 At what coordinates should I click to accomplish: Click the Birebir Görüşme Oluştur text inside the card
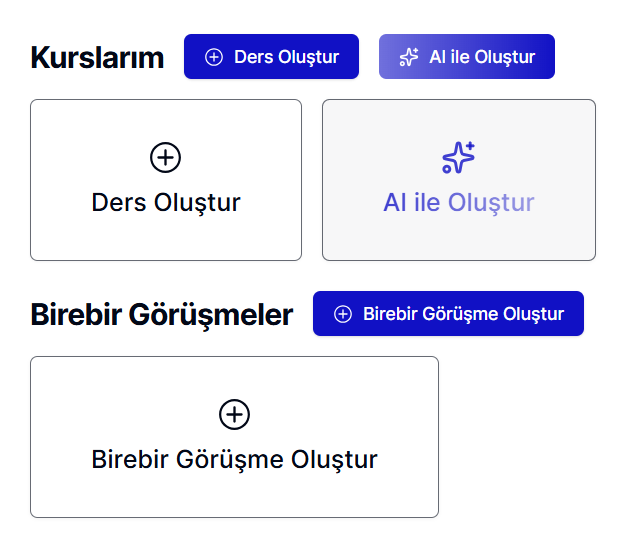(x=234, y=460)
